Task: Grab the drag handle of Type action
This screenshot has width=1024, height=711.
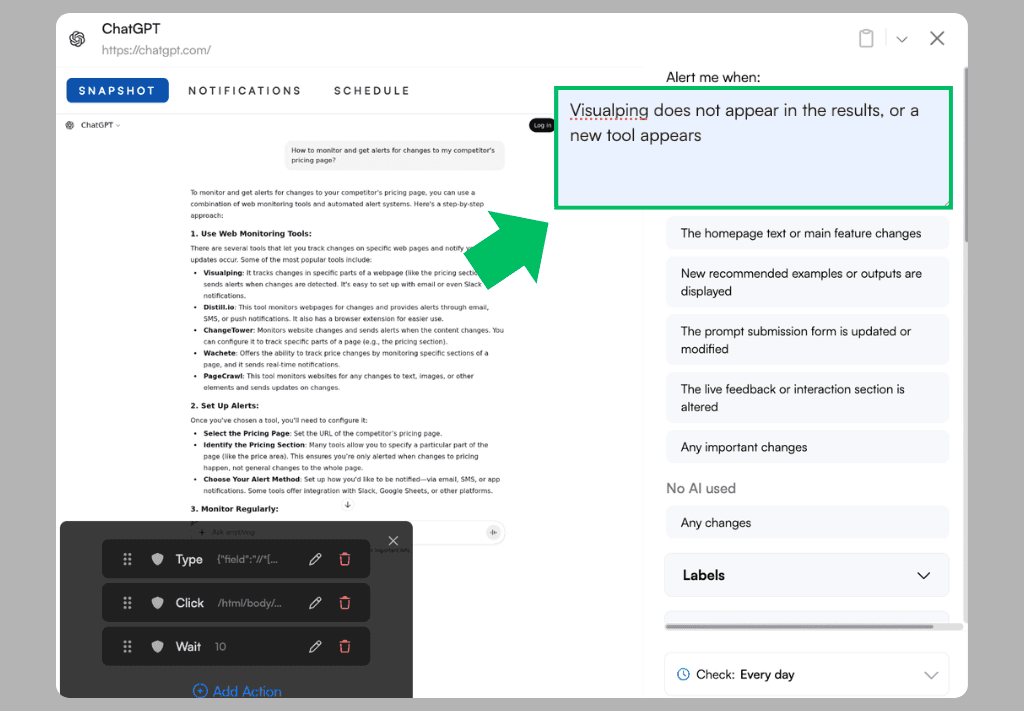Action: [x=127, y=560]
